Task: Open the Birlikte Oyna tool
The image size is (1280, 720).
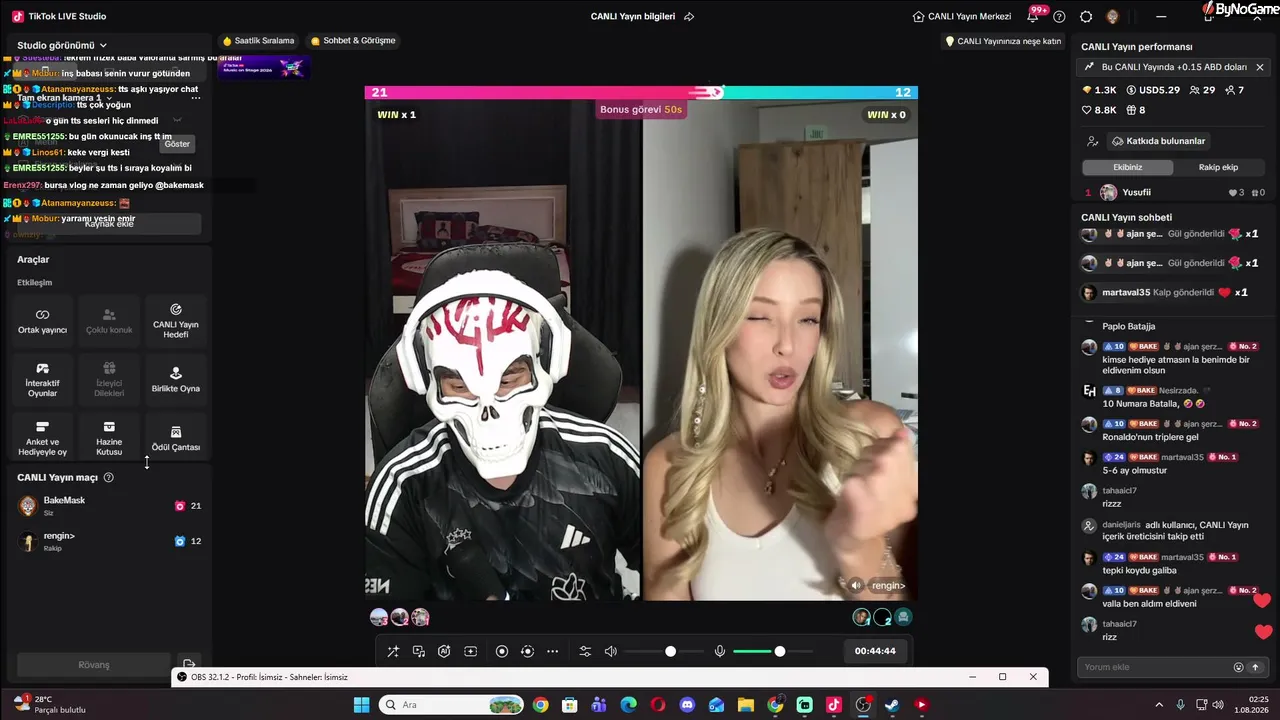Action: pyautogui.click(x=176, y=380)
